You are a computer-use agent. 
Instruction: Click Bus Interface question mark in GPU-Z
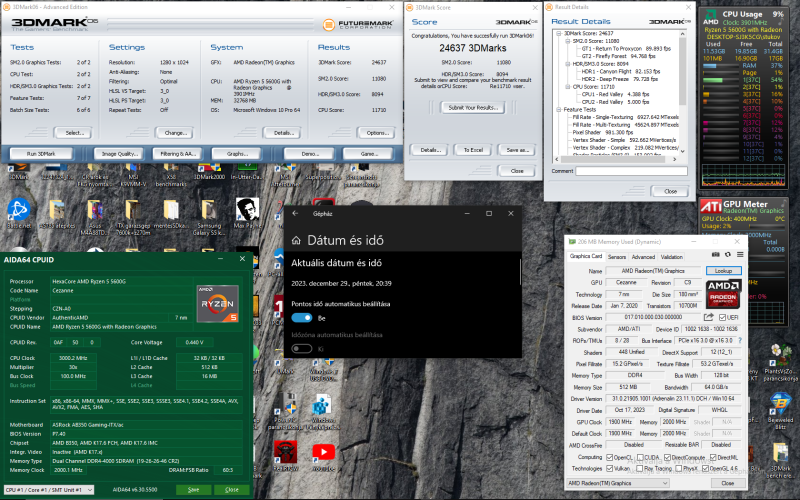(x=740, y=340)
